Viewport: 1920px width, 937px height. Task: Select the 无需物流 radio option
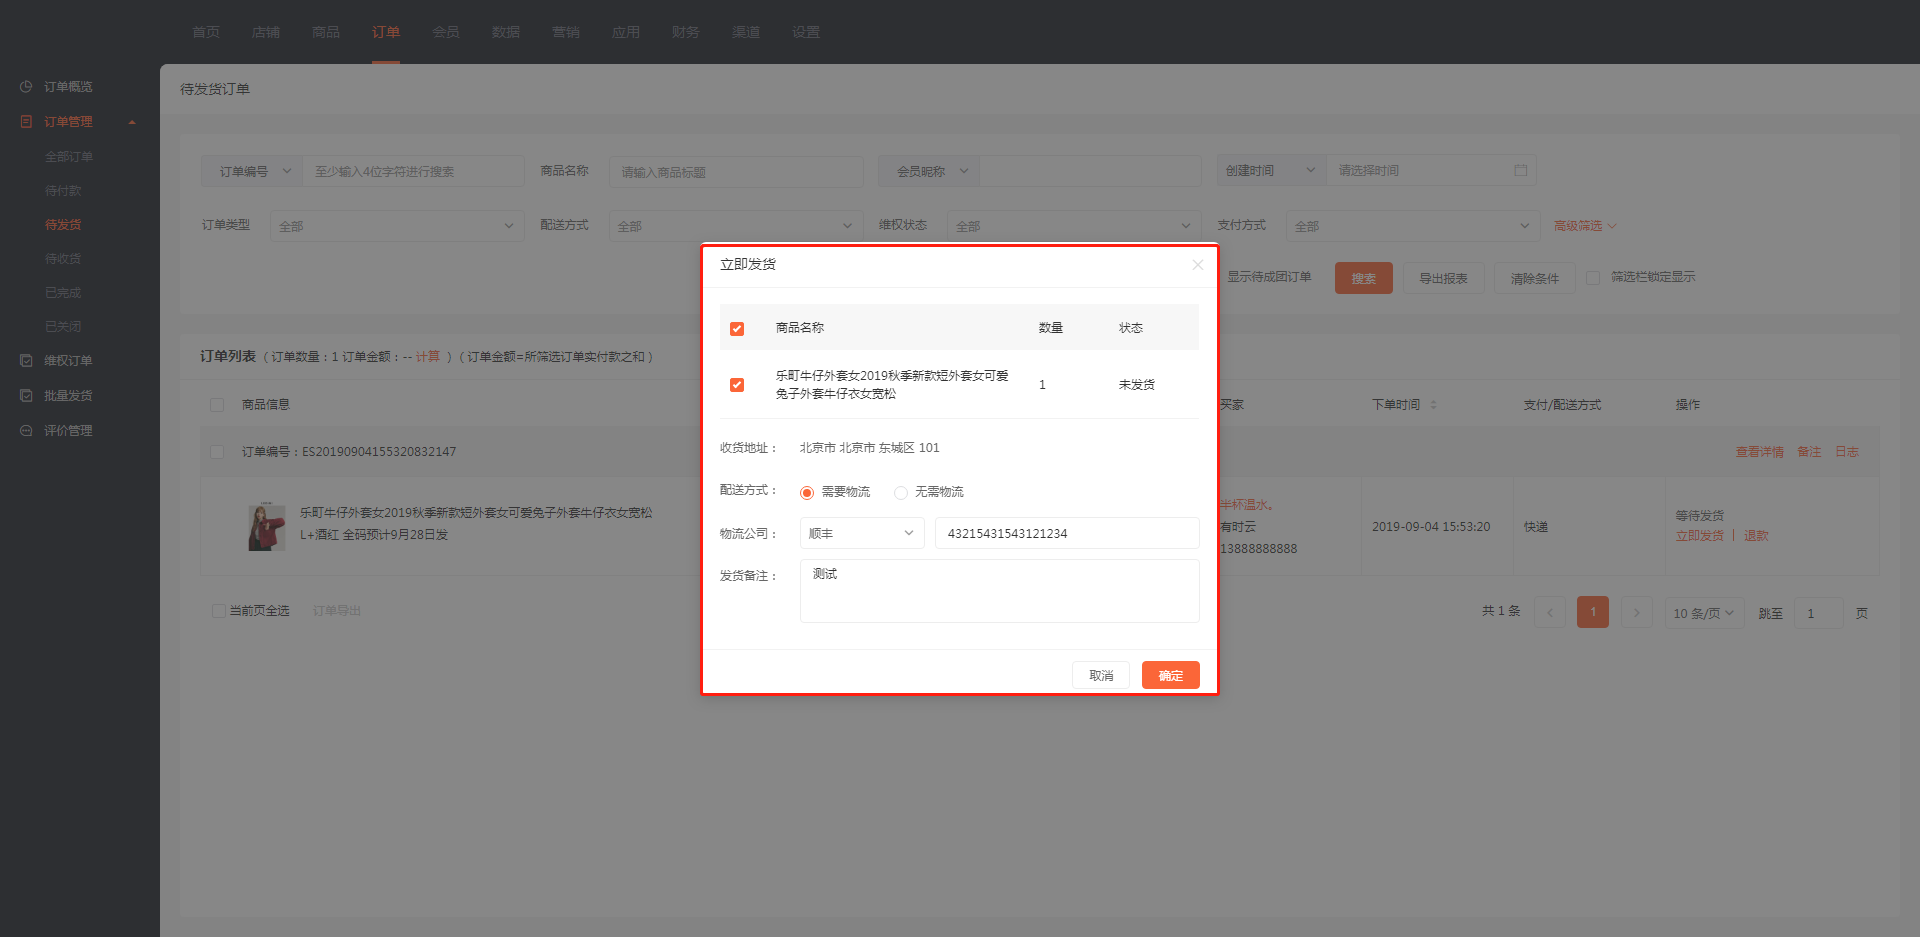(901, 493)
